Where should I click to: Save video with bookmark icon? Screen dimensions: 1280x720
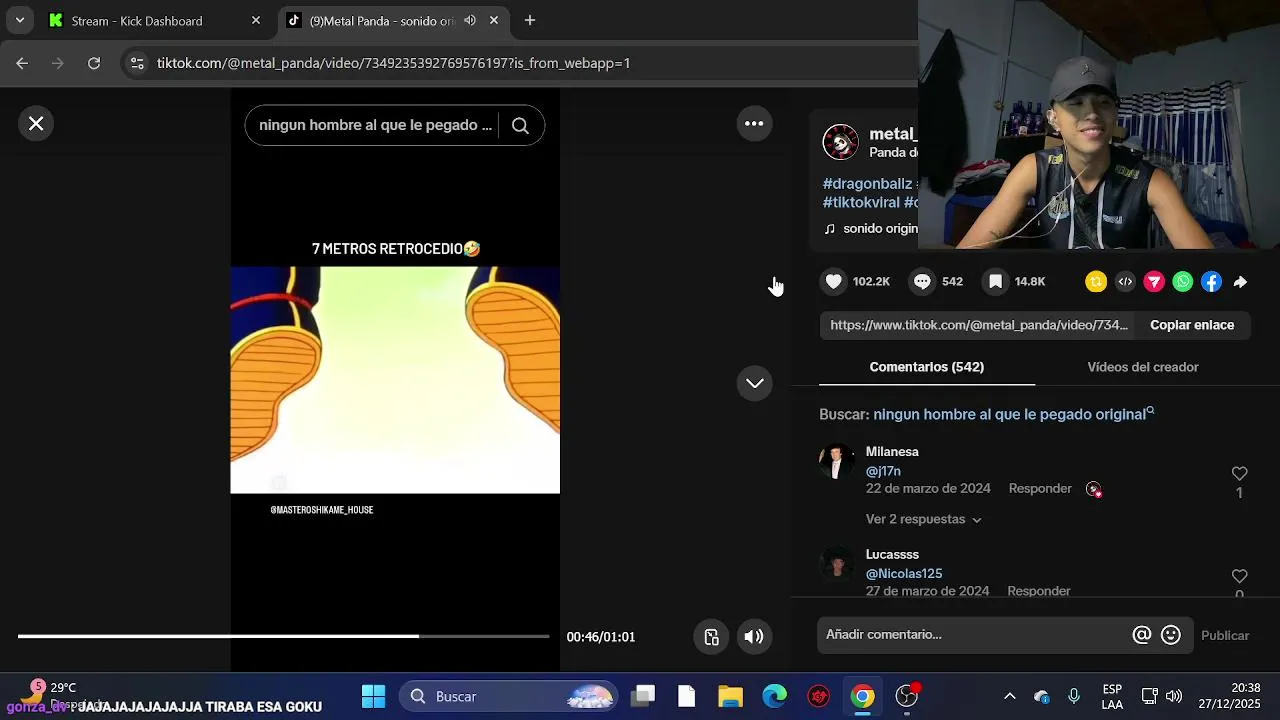click(x=995, y=282)
